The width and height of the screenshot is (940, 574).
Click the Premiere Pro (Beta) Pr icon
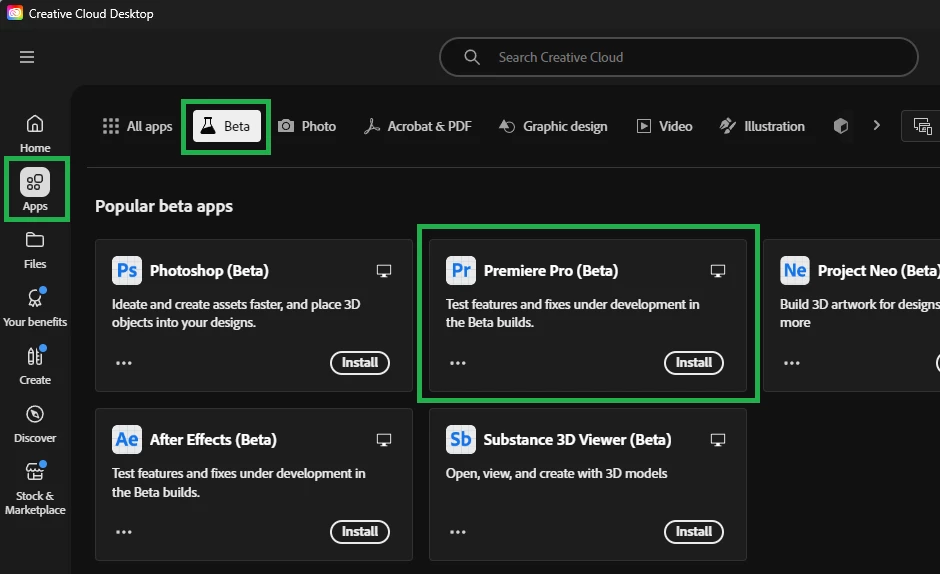click(x=460, y=271)
